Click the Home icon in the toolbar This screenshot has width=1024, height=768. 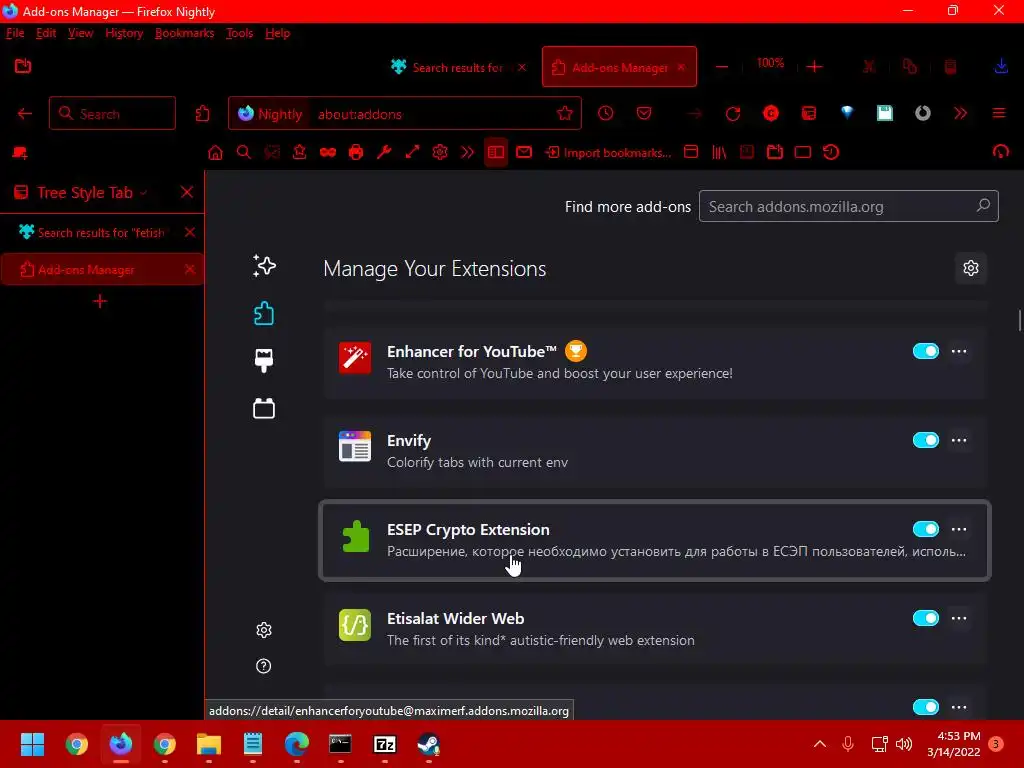click(x=215, y=153)
